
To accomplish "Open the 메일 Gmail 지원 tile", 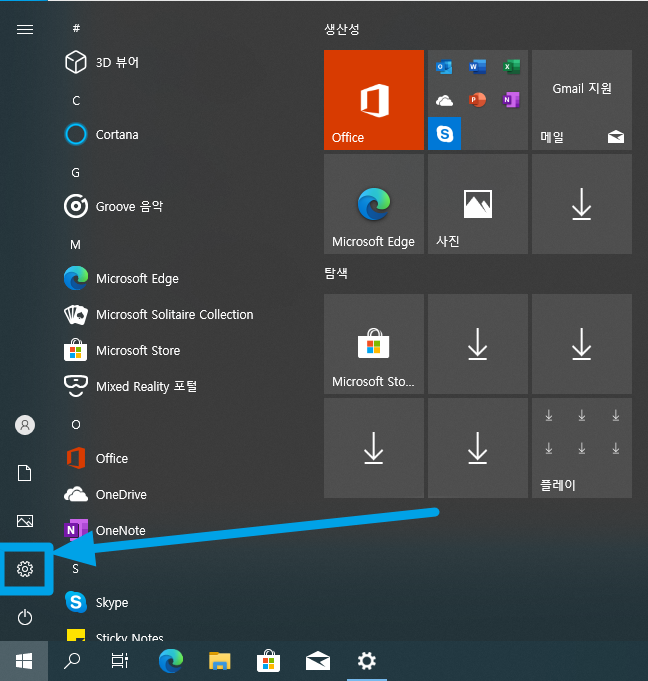I will (582, 100).
